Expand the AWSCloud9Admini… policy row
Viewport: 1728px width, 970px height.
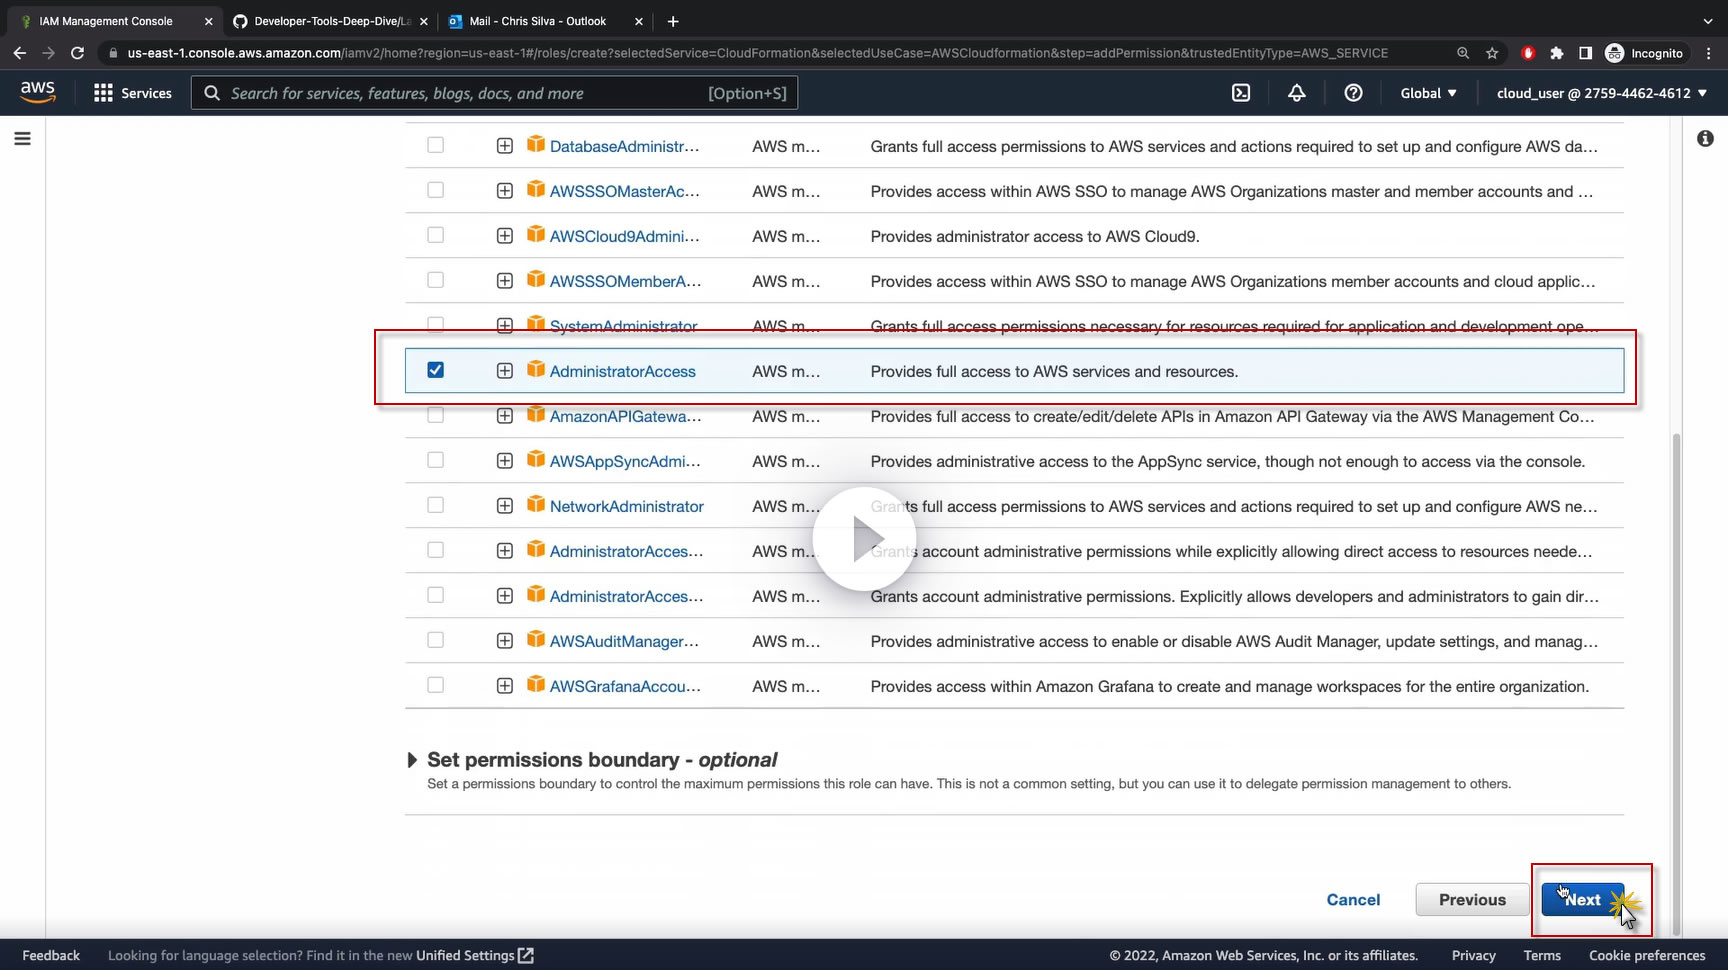click(505, 236)
